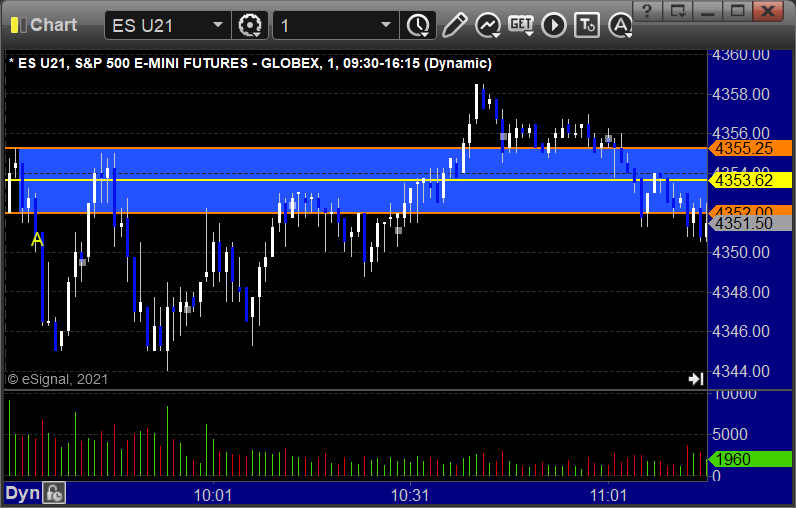The image size is (796, 508).
Task: Click the 4350.00 price axis label
Action: pyautogui.click(x=741, y=252)
